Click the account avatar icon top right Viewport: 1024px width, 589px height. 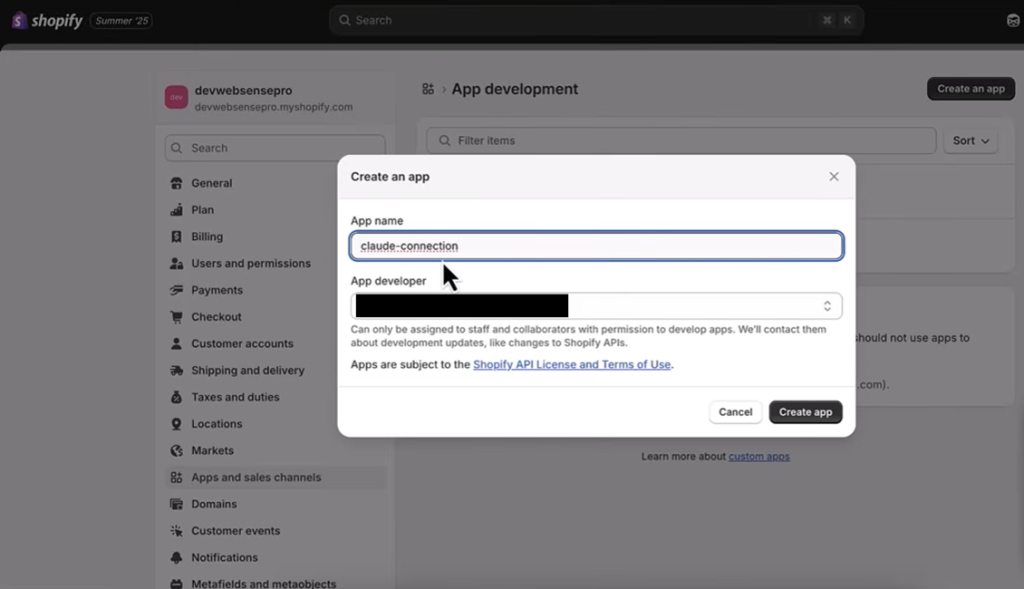[1013, 21]
